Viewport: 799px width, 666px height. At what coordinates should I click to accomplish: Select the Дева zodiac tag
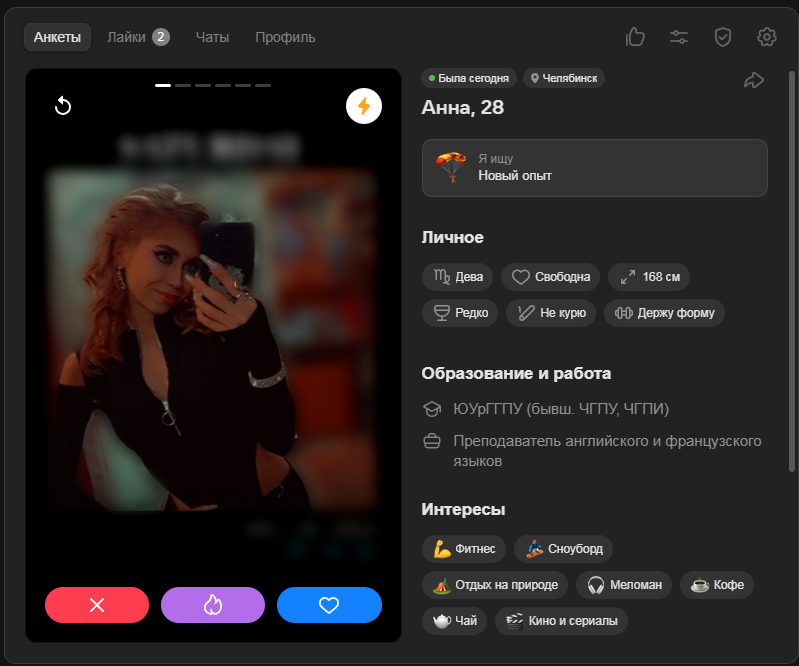(458, 277)
